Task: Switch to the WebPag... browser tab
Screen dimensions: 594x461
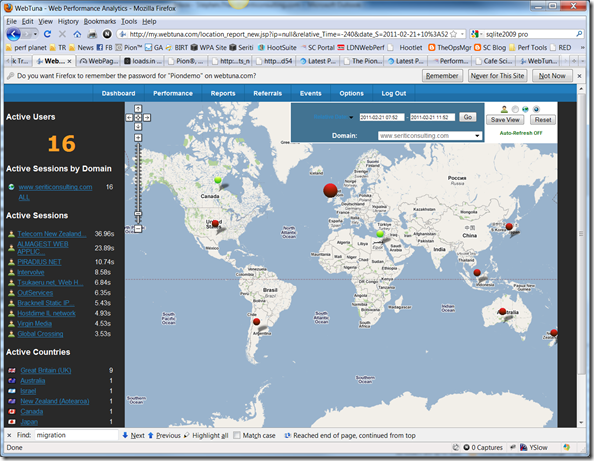Action: click(98, 61)
